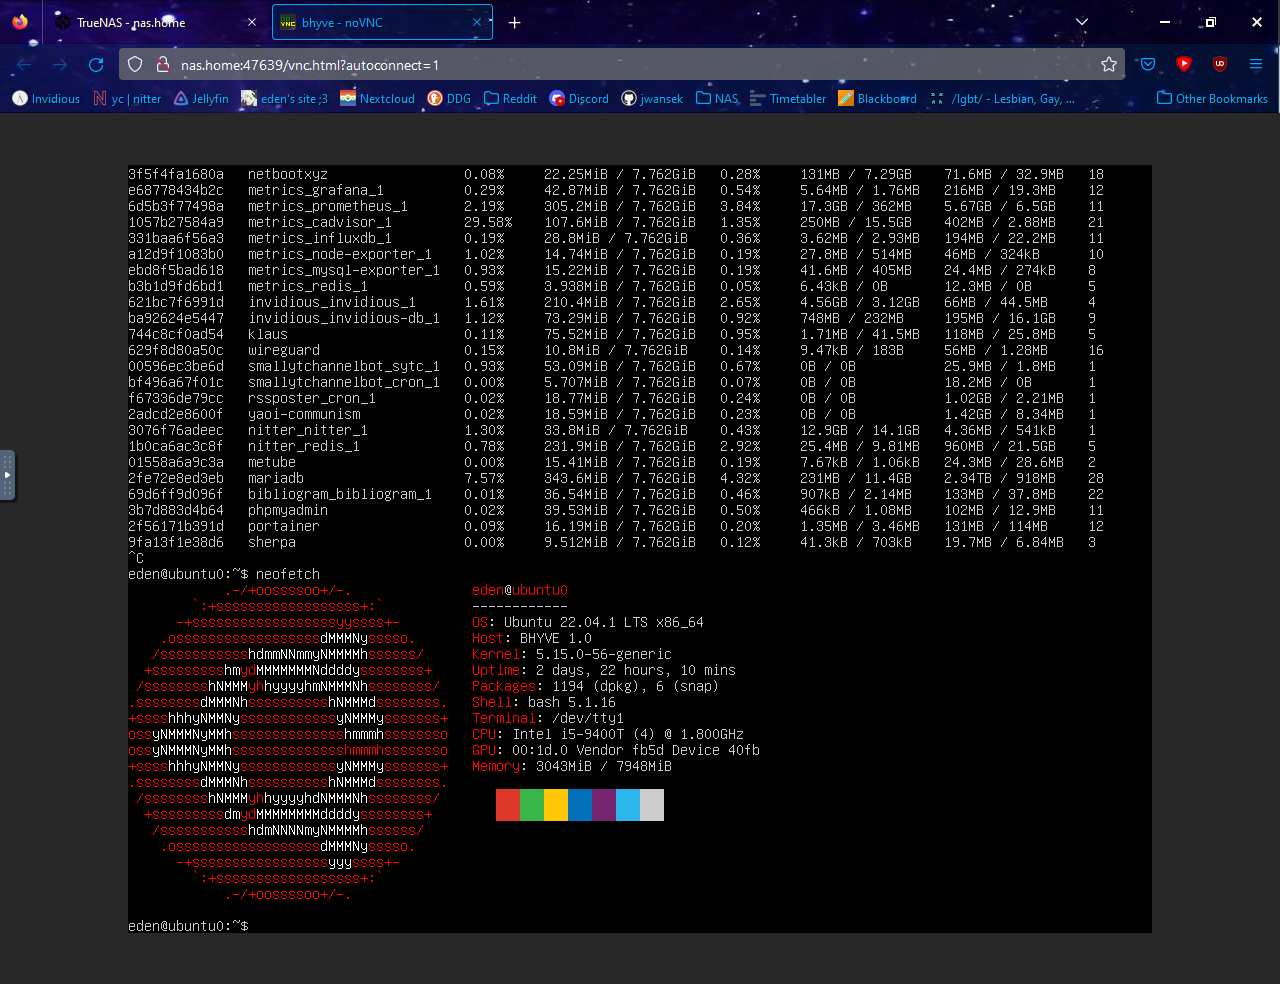Open the Discord bookmark
Viewport: 1280px width, 984px height.
click(x=579, y=98)
